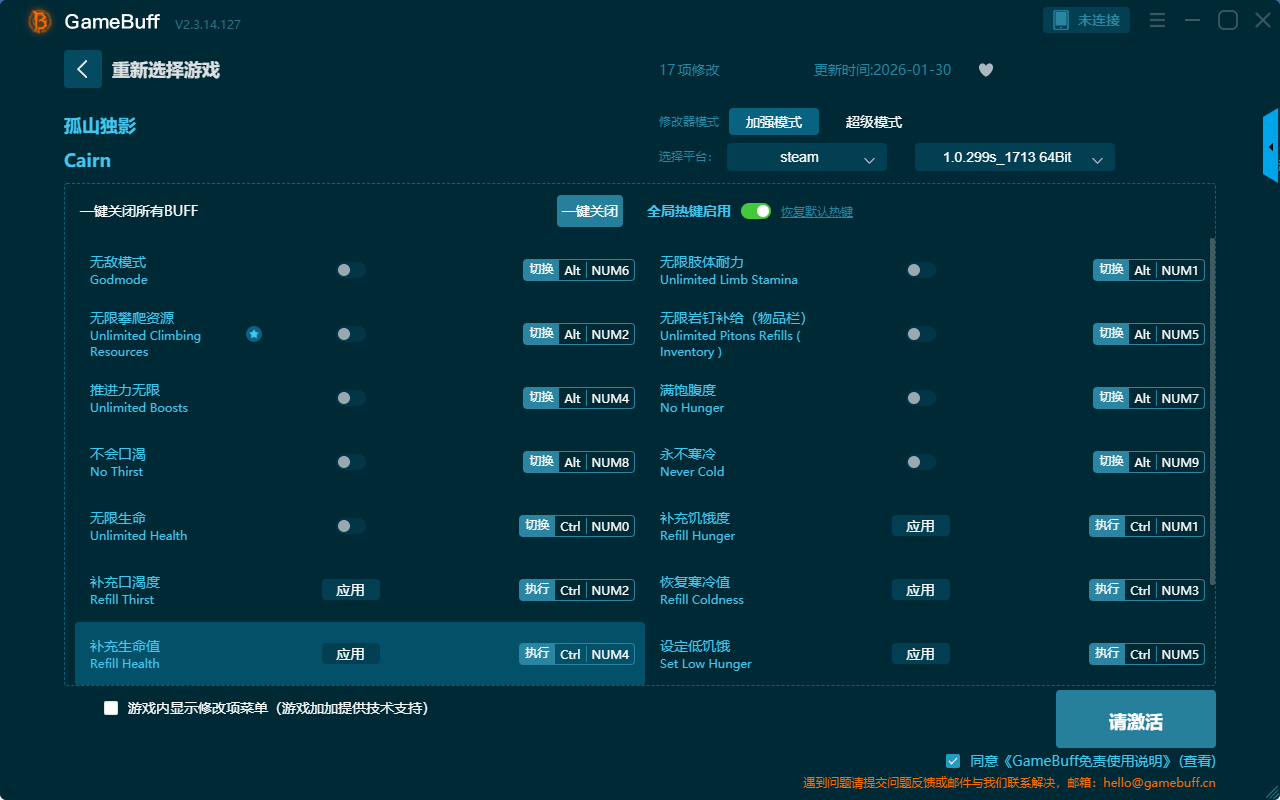Select the 超级模式 tab
The height and width of the screenshot is (800, 1280).
pyautogui.click(x=873, y=122)
